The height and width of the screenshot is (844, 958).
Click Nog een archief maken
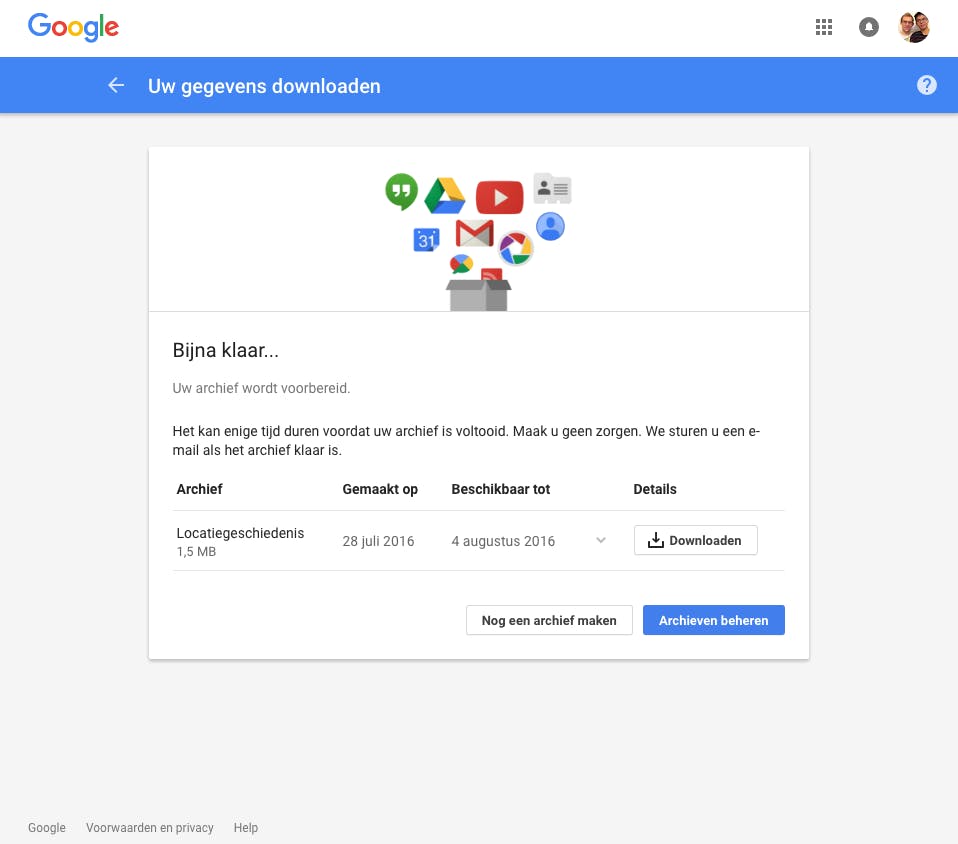click(x=549, y=620)
